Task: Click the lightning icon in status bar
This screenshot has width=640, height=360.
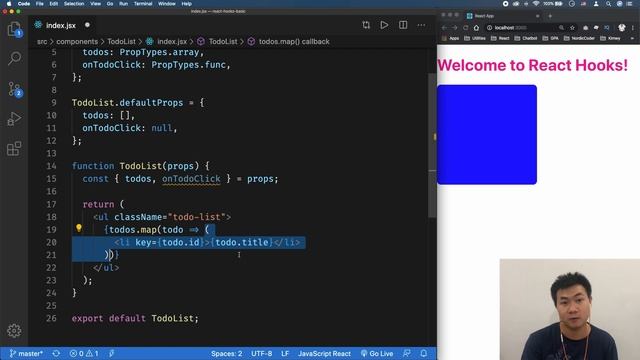Action: click(x=111, y=353)
